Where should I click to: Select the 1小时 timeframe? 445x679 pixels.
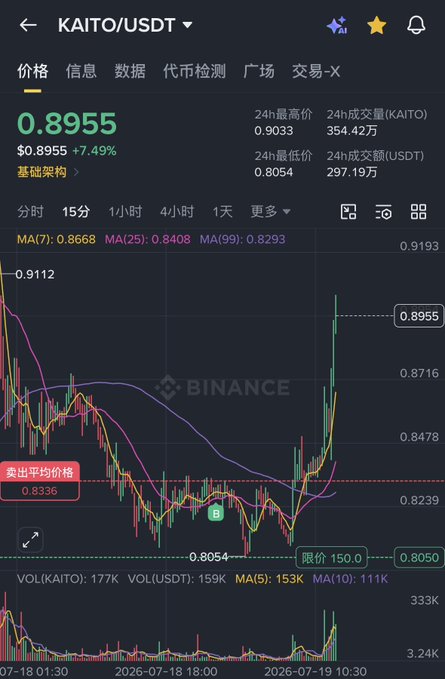tap(125, 211)
